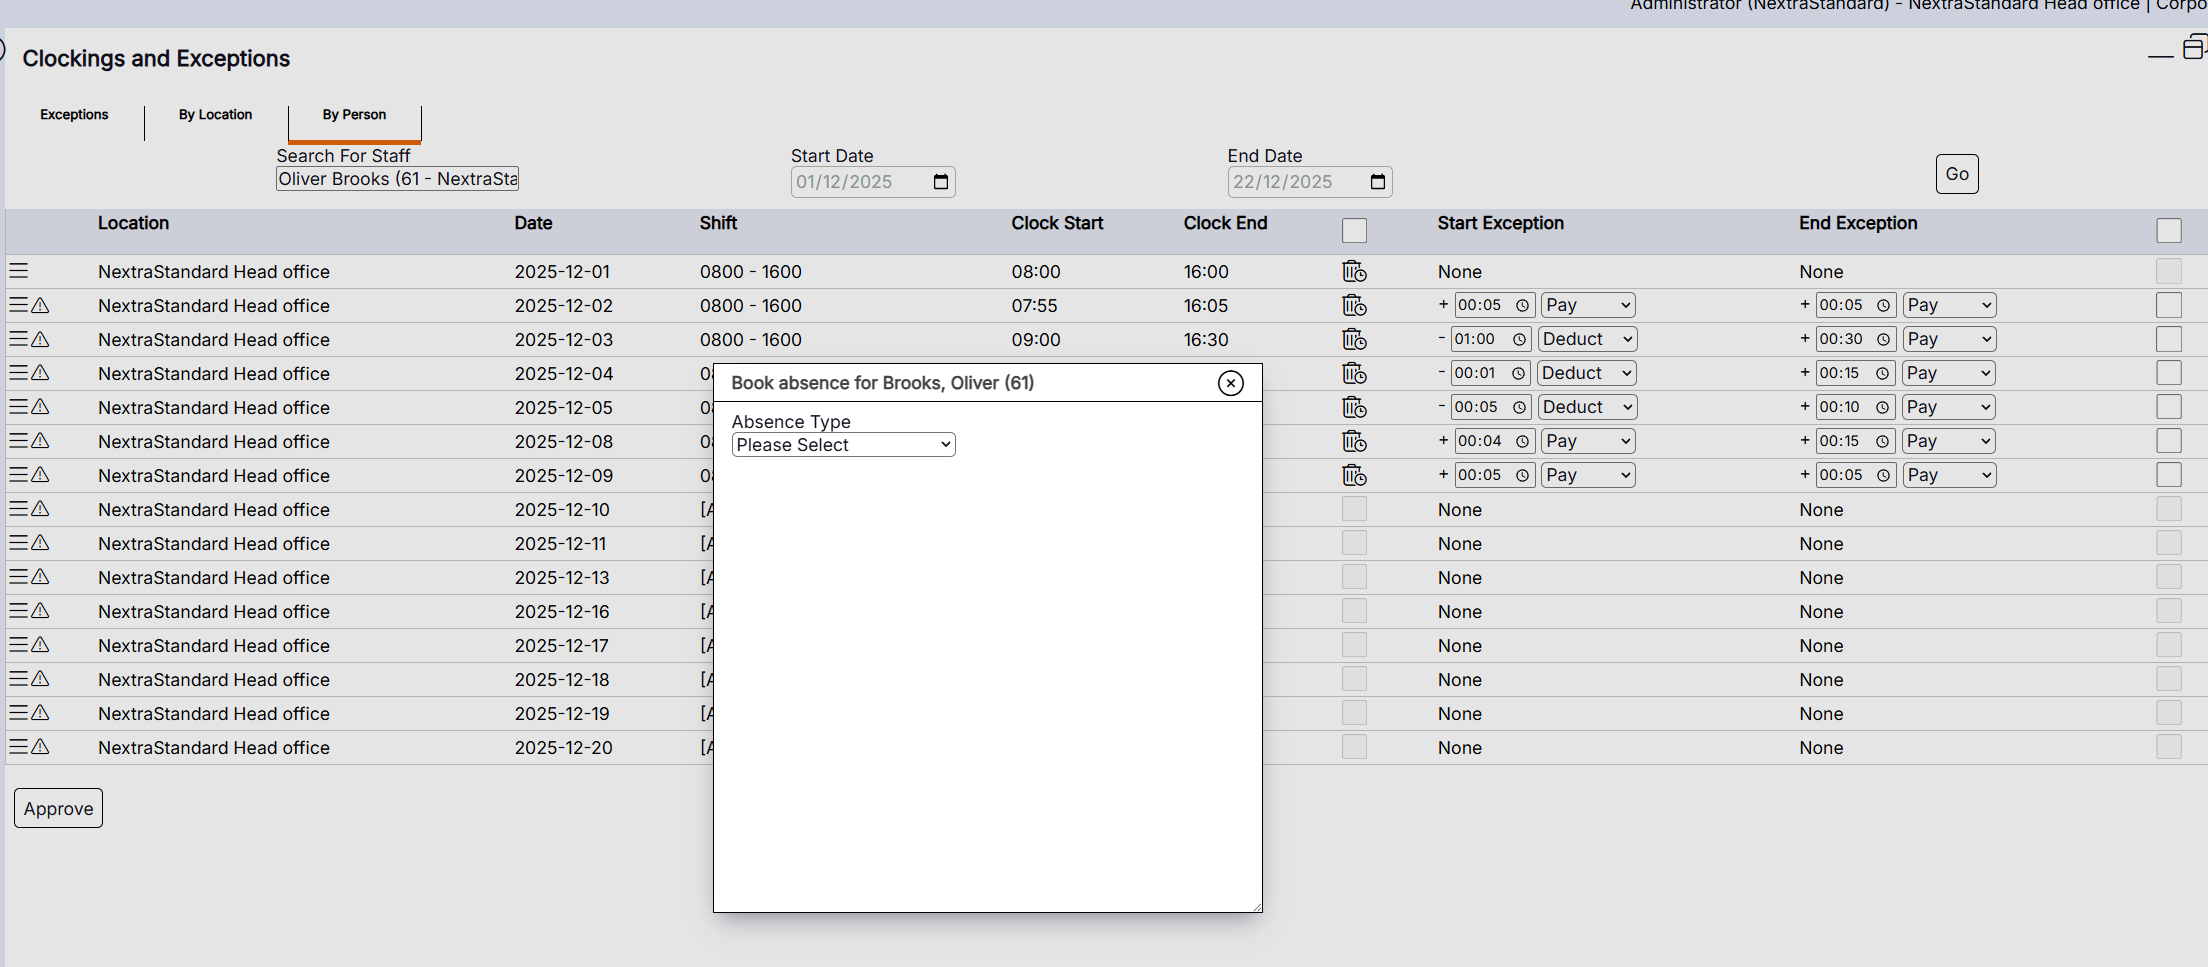Switch to the Exceptions tab
The width and height of the screenshot is (2208, 967).
74,115
